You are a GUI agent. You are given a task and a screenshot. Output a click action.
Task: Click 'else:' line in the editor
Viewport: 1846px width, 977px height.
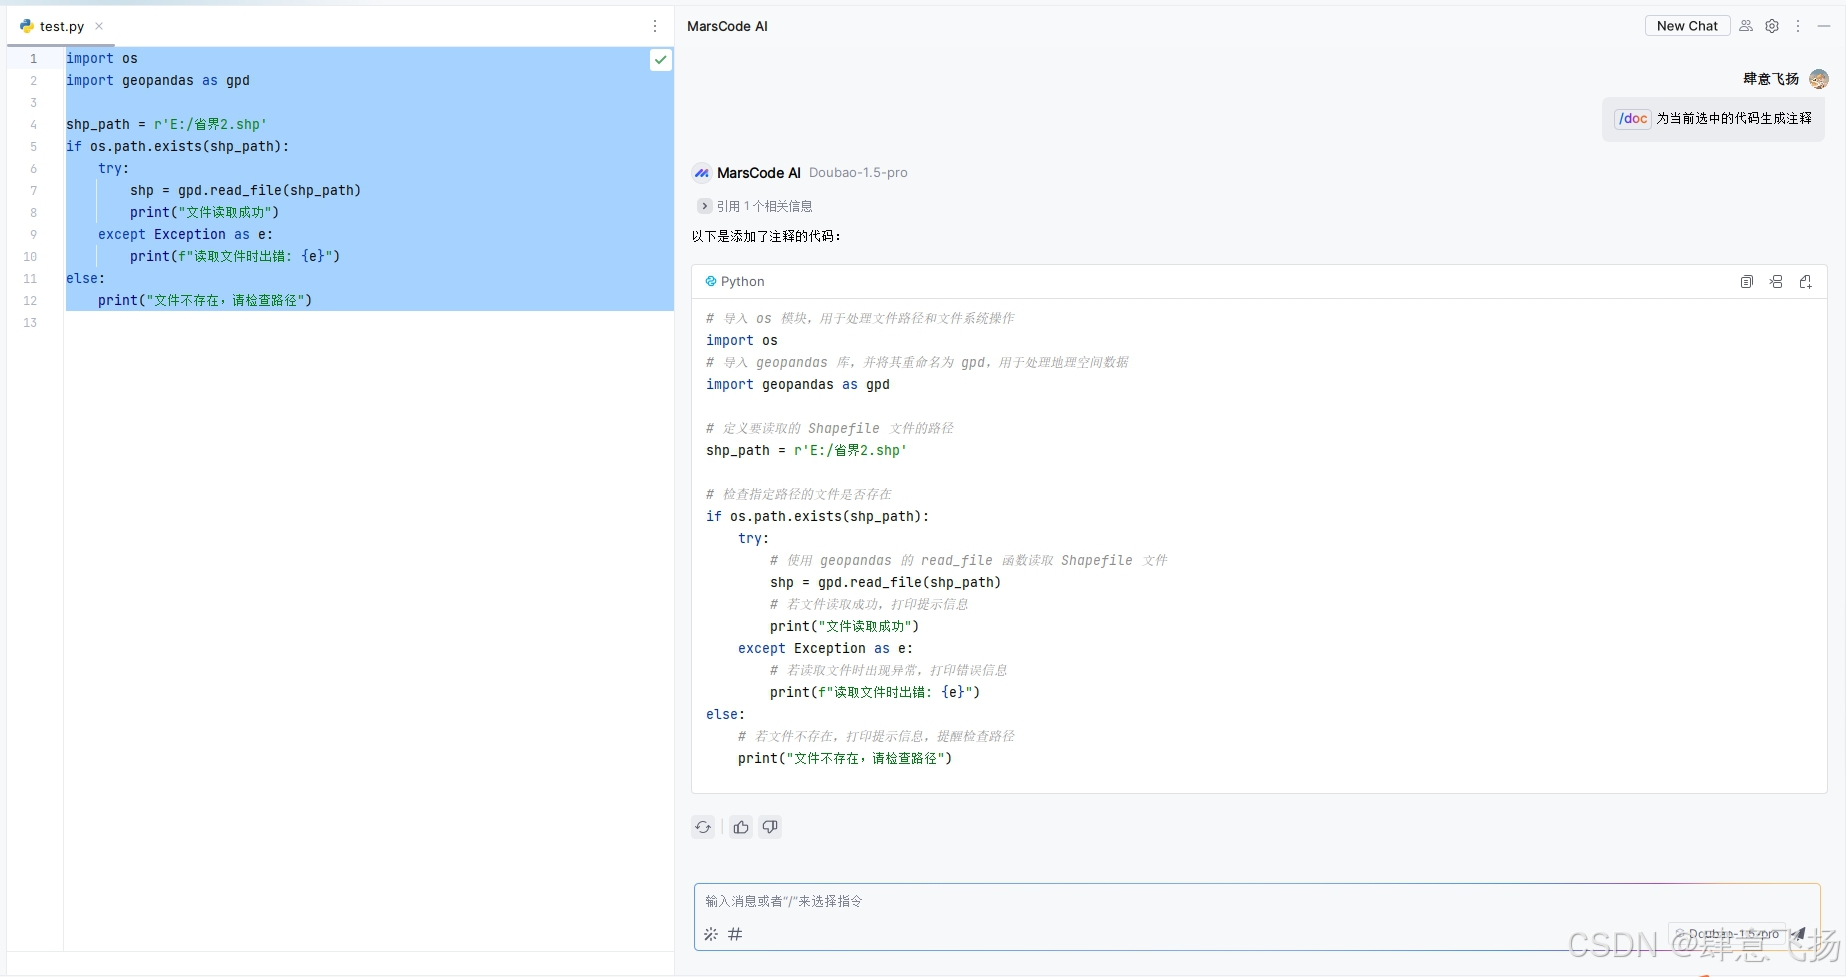point(85,279)
